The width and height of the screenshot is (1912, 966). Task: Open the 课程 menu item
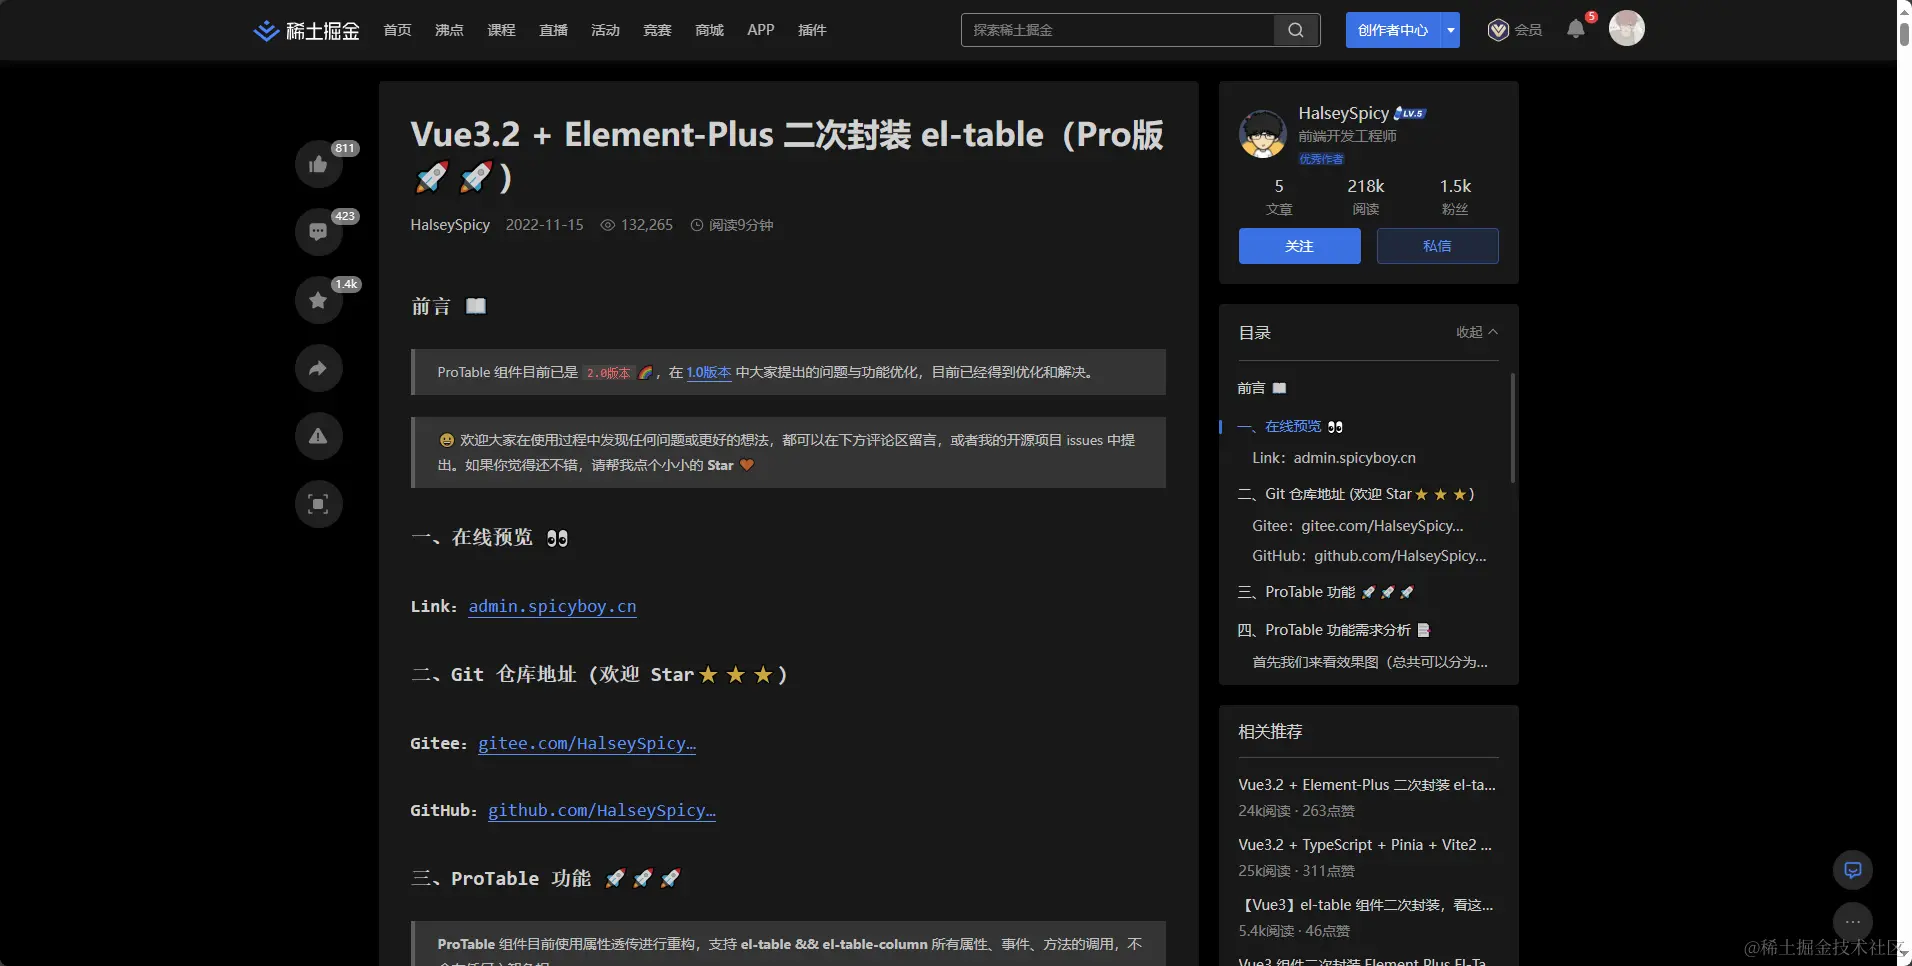pos(501,30)
